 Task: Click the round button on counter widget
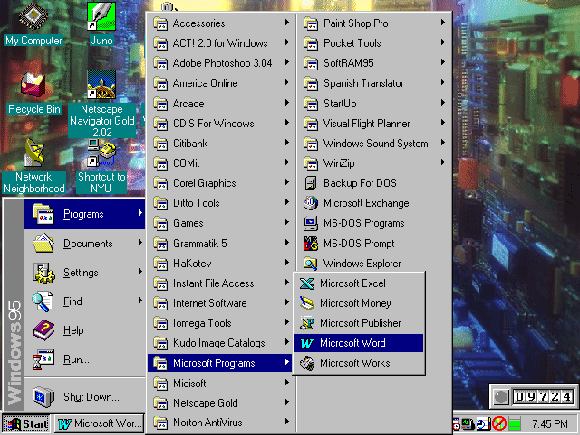[500, 397]
